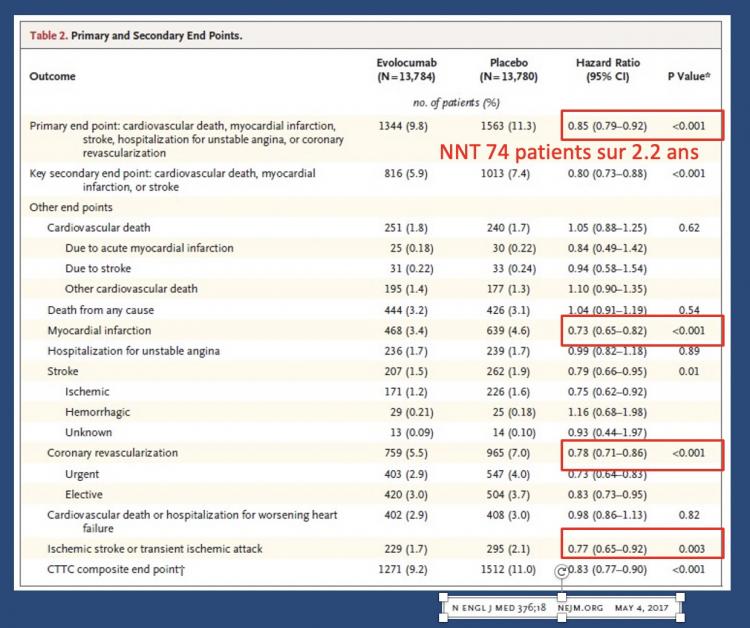The image size is (750, 628).
Task: Click the top-right corner handle of the citation box
Action: coord(680,597)
